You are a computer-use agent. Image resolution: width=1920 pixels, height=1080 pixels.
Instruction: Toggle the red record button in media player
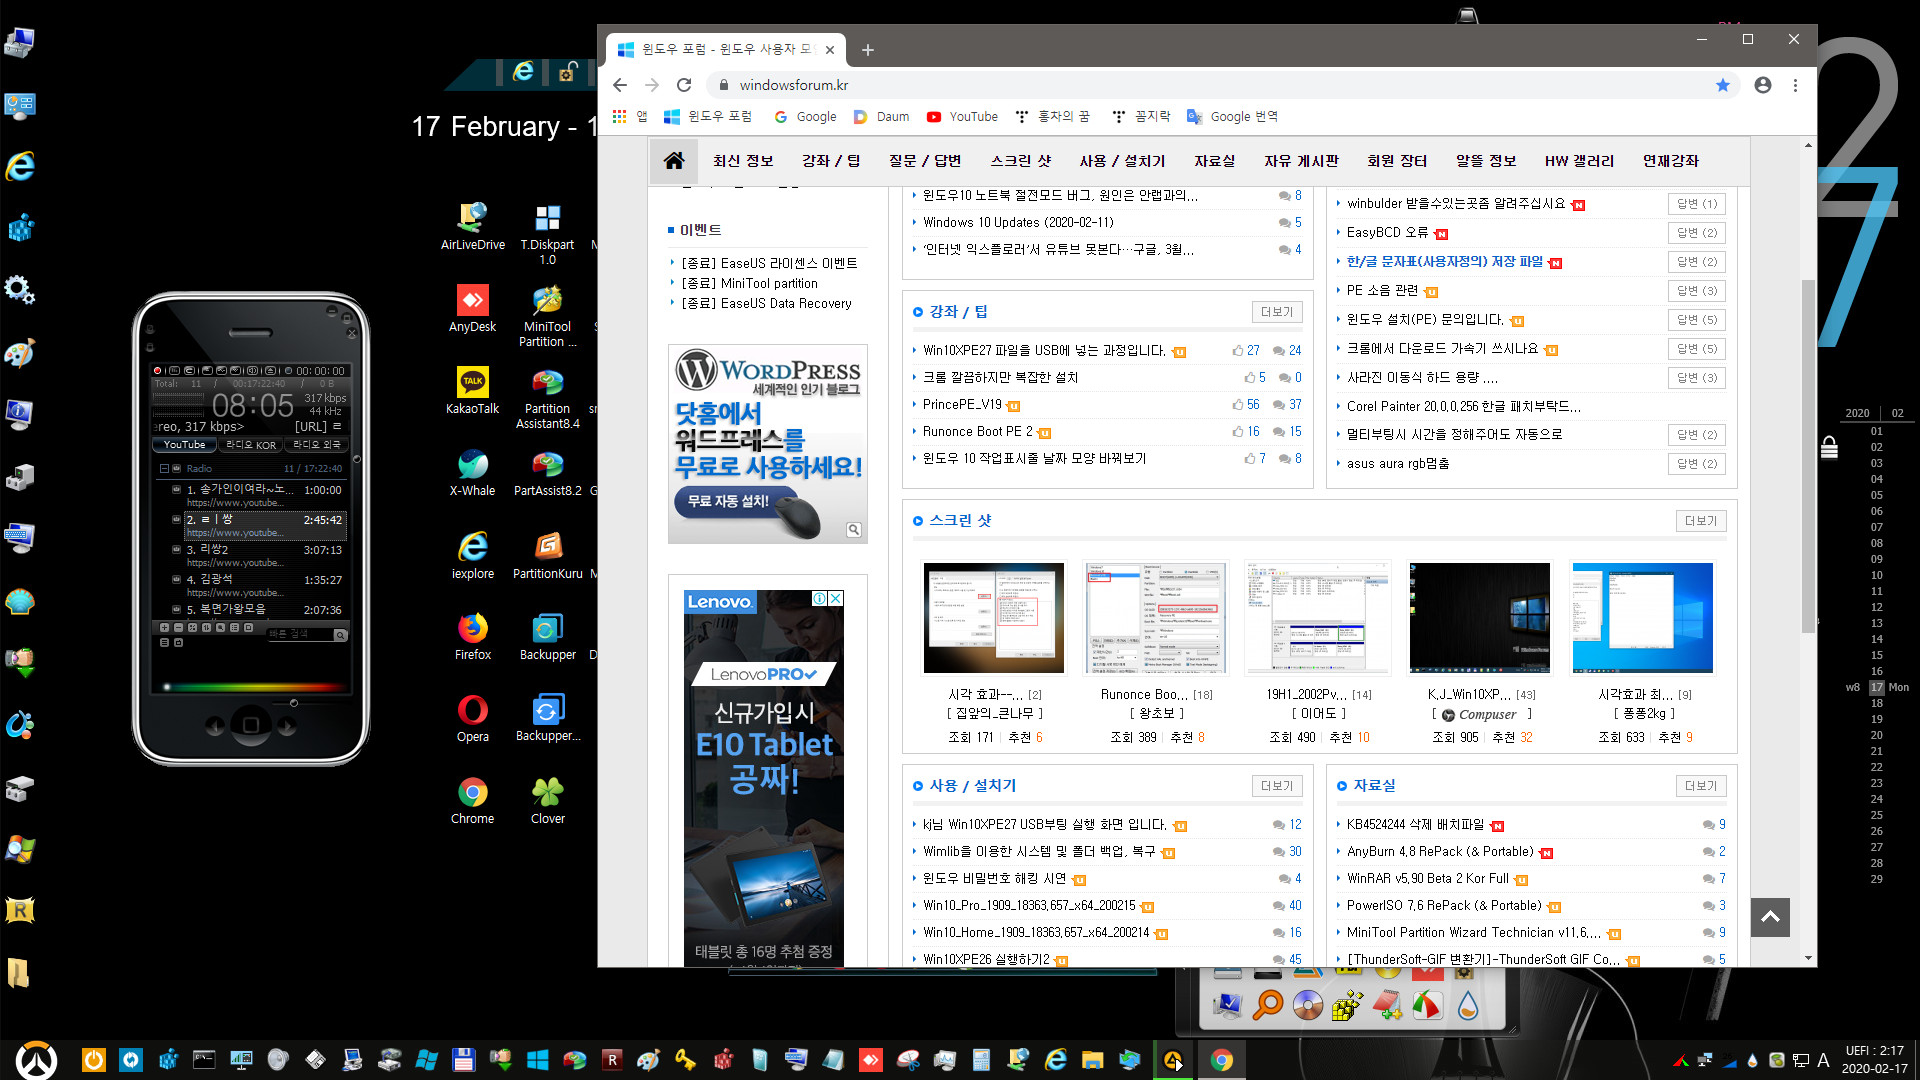click(x=157, y=371)
